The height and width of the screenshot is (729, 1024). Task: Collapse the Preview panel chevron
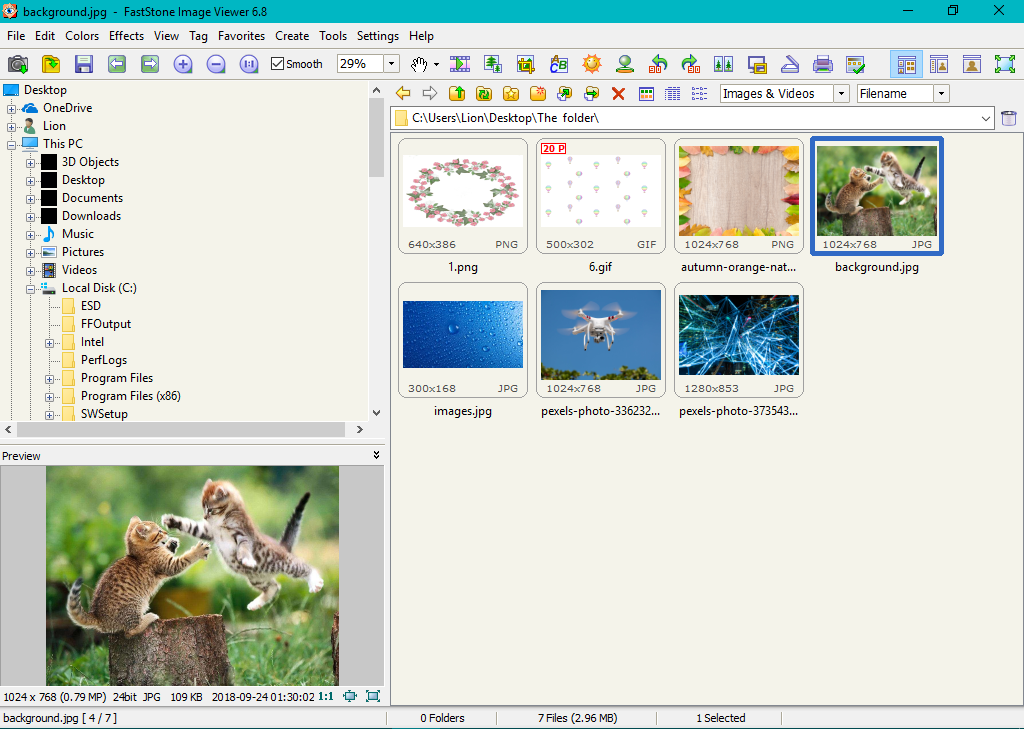coord(376,455)
